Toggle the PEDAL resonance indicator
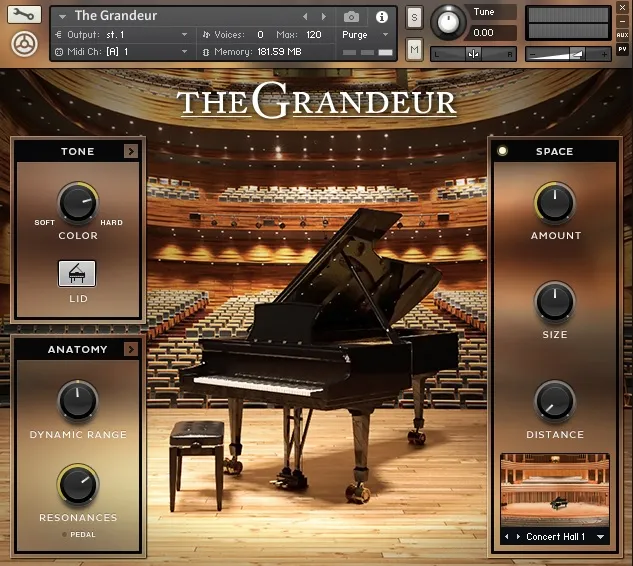Viewport: 633px width, 566px height. [x=64, y=535]
